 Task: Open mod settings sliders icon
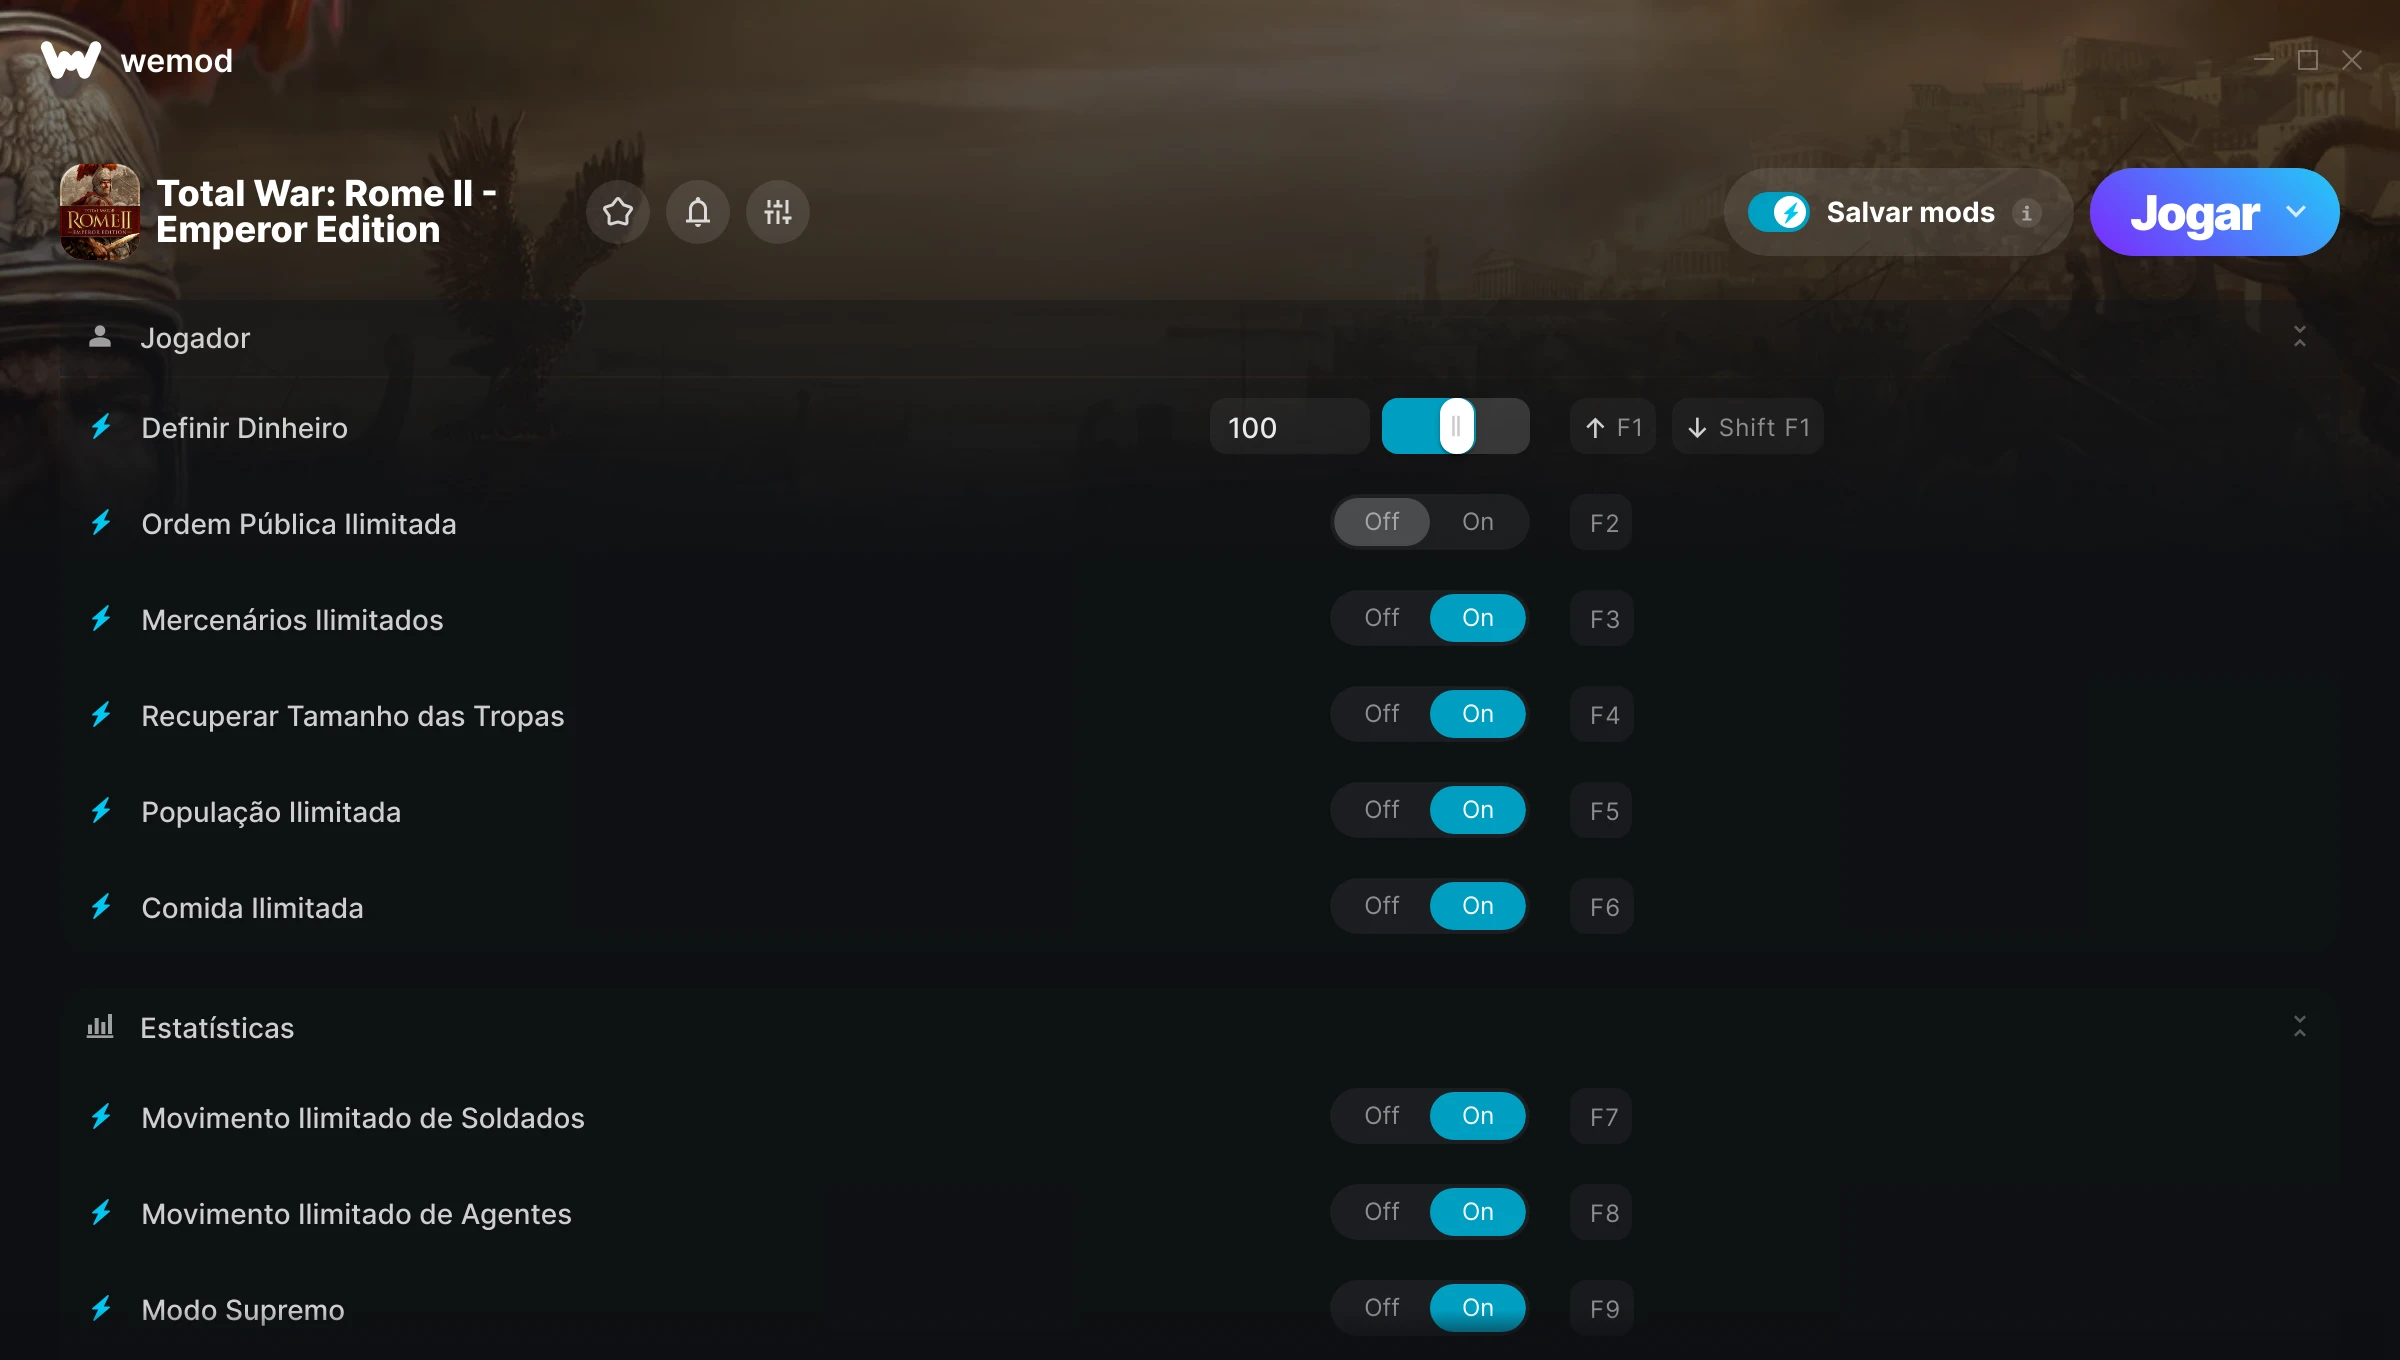click(778, 212)
